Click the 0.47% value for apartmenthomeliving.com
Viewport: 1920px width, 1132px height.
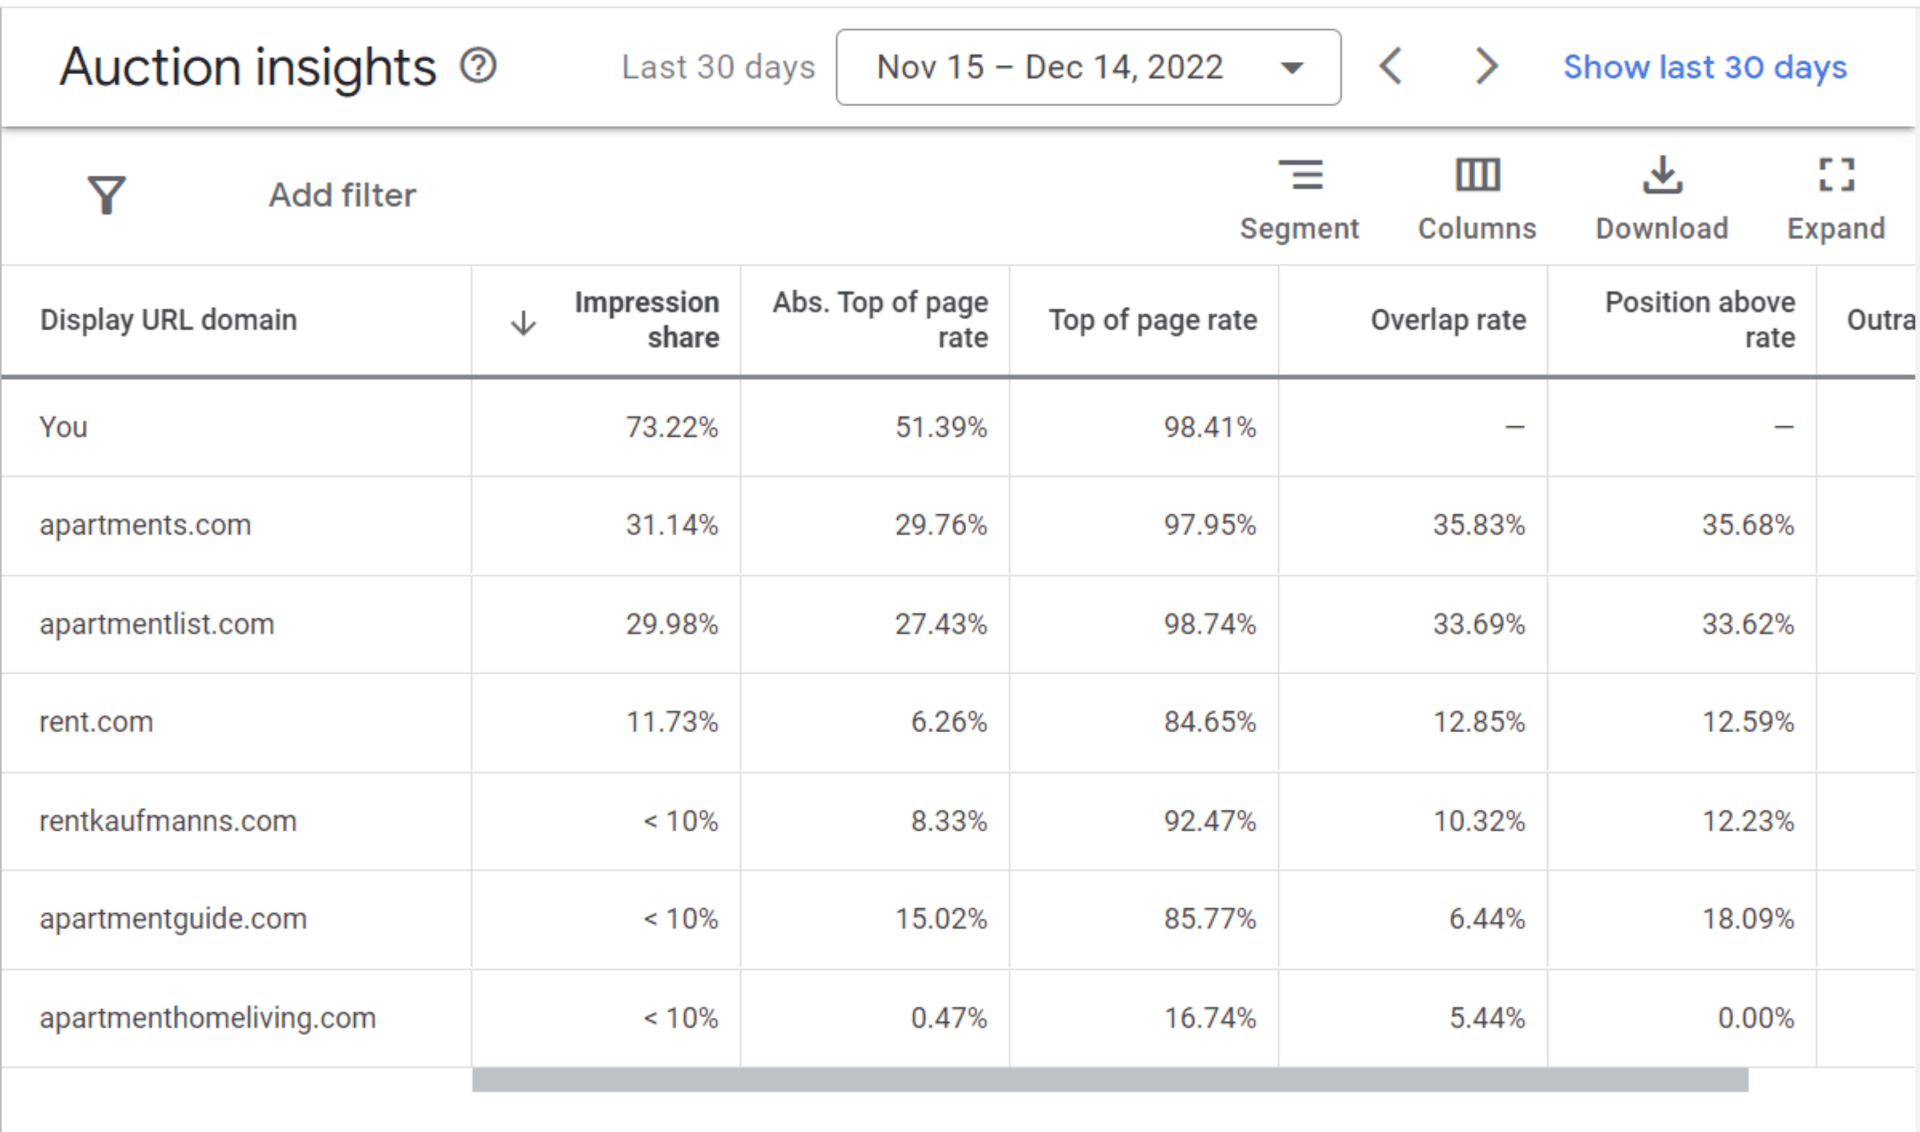point(949,1018)
